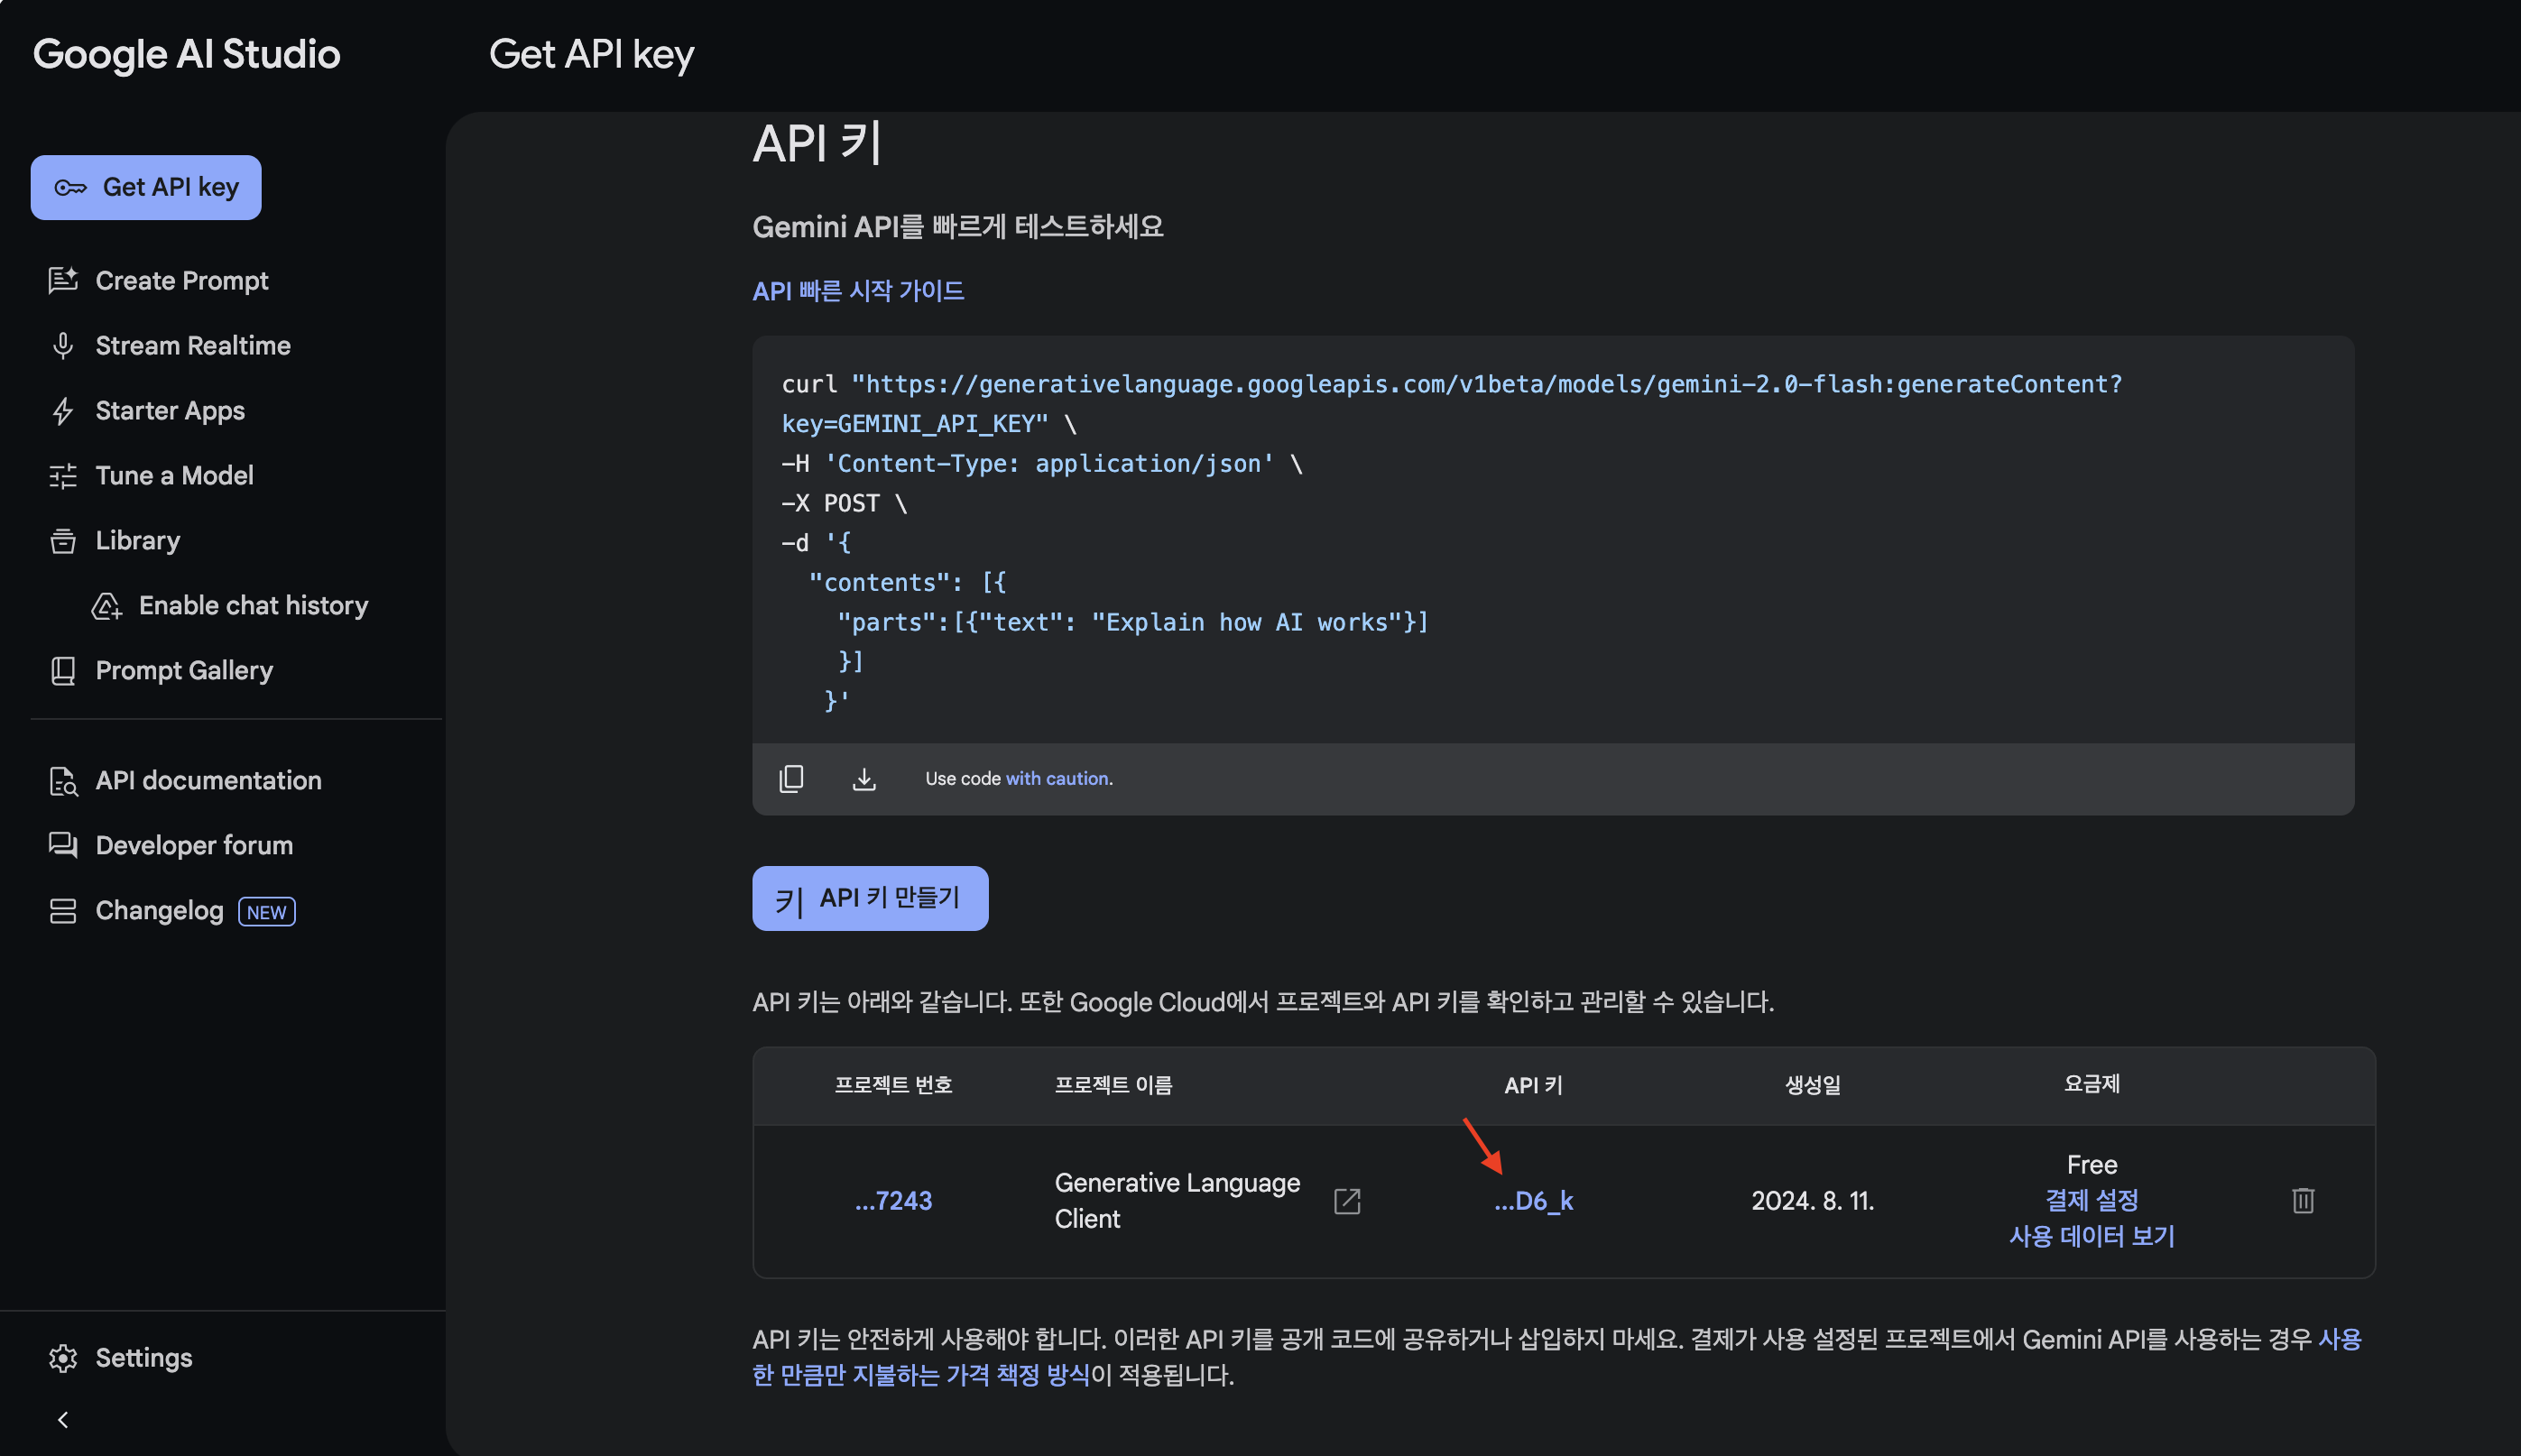
Task: Open Starter Apps lightning item
Action: pos(169,411)
